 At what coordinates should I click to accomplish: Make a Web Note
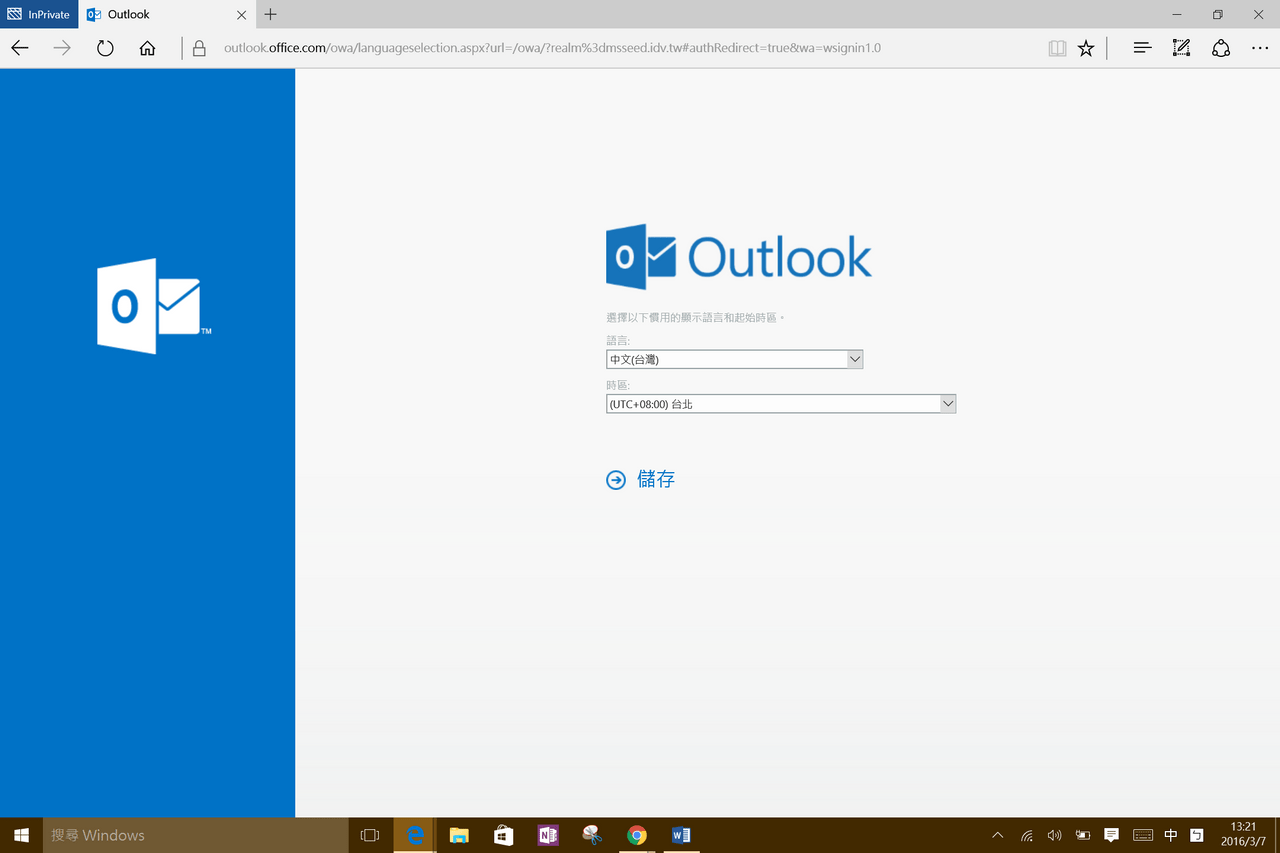[1181, 48]
